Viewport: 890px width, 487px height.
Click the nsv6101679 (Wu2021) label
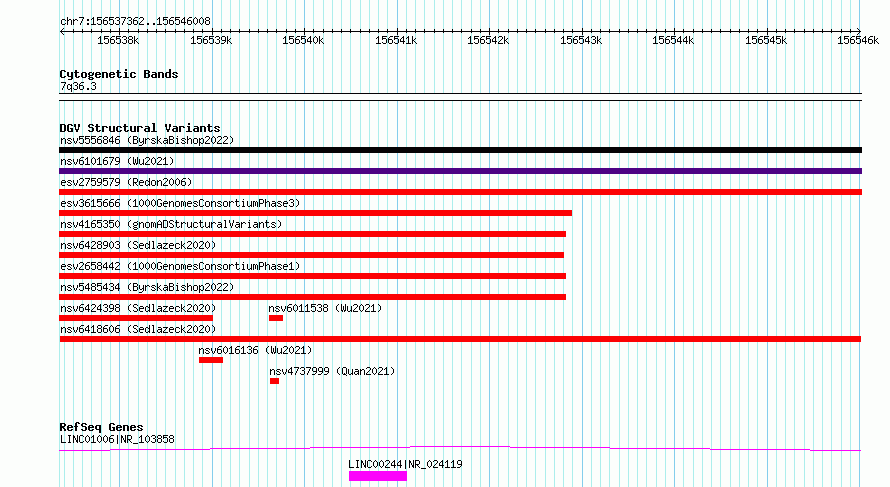[x=117, y=161]
